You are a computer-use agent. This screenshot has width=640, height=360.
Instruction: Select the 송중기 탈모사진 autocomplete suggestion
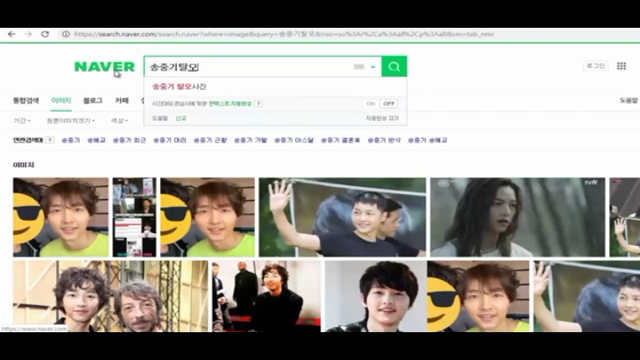click(179, 87)
